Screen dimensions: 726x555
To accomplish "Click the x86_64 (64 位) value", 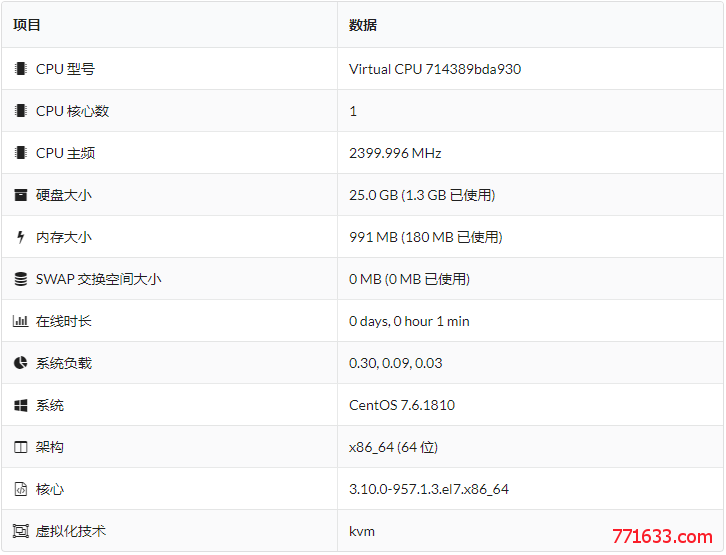I will click(x=393, y=447).
